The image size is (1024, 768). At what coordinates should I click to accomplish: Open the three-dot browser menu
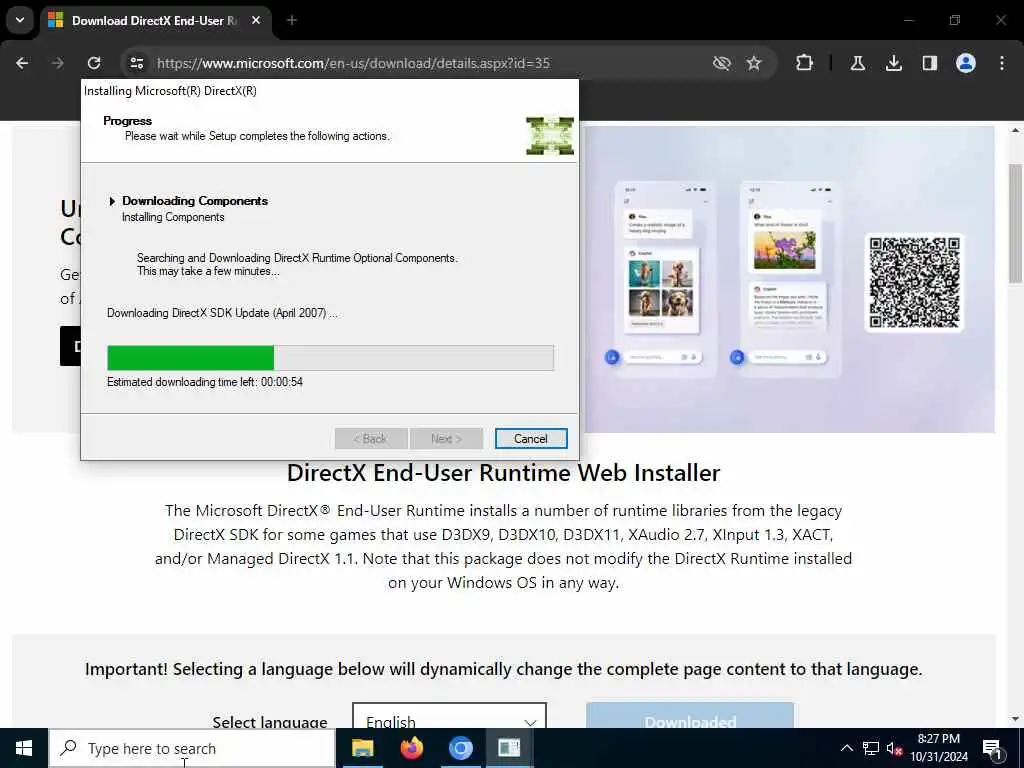tap(1002, 63)
